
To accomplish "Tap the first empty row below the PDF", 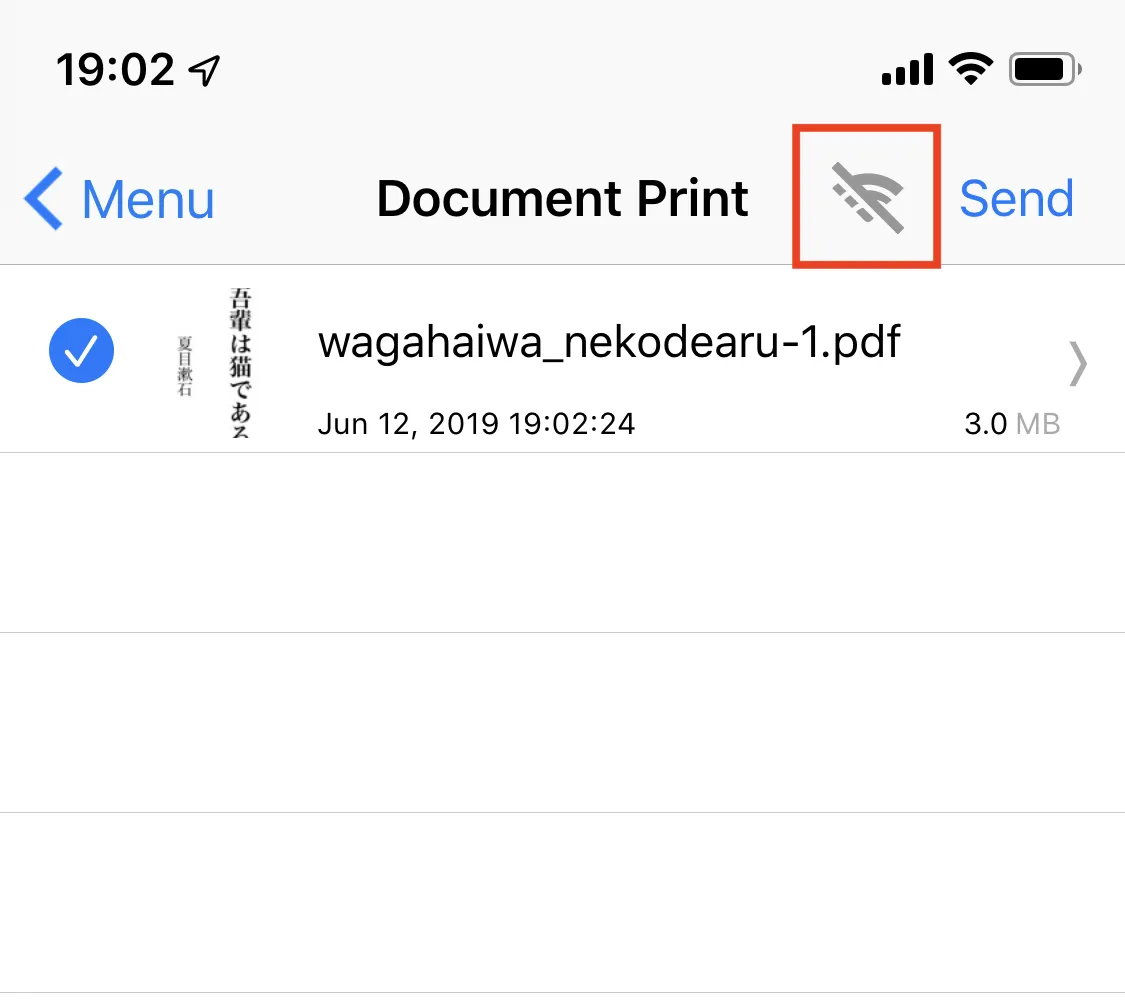I will tap(562, 542).
